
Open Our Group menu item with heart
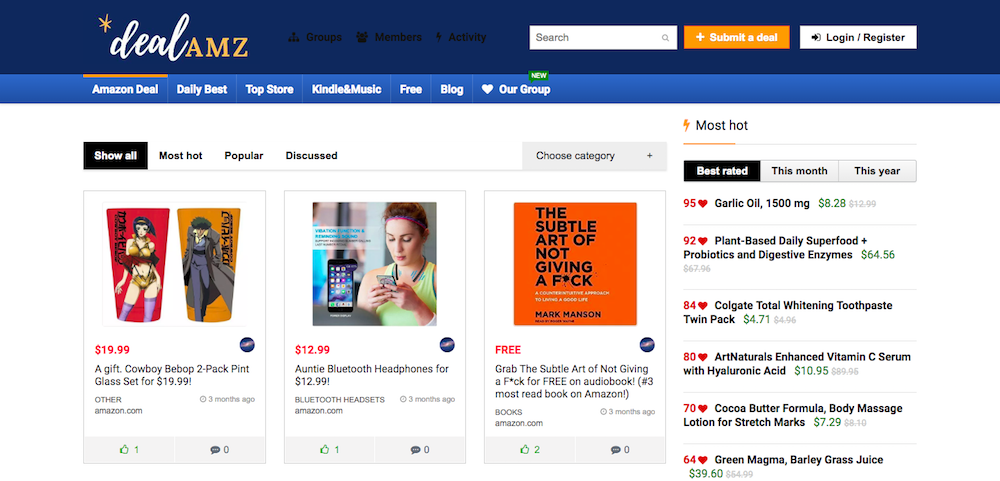tap(516, 89)
